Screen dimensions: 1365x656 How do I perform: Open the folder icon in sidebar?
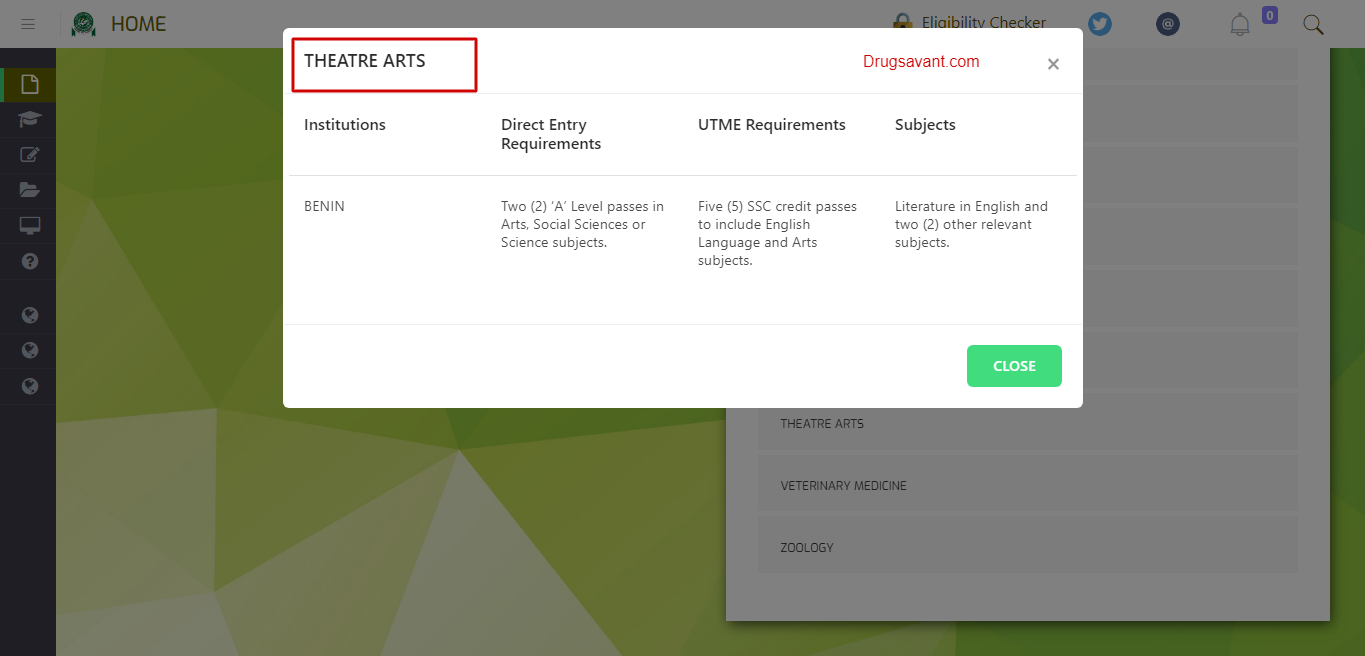click(x=30, y=190)
